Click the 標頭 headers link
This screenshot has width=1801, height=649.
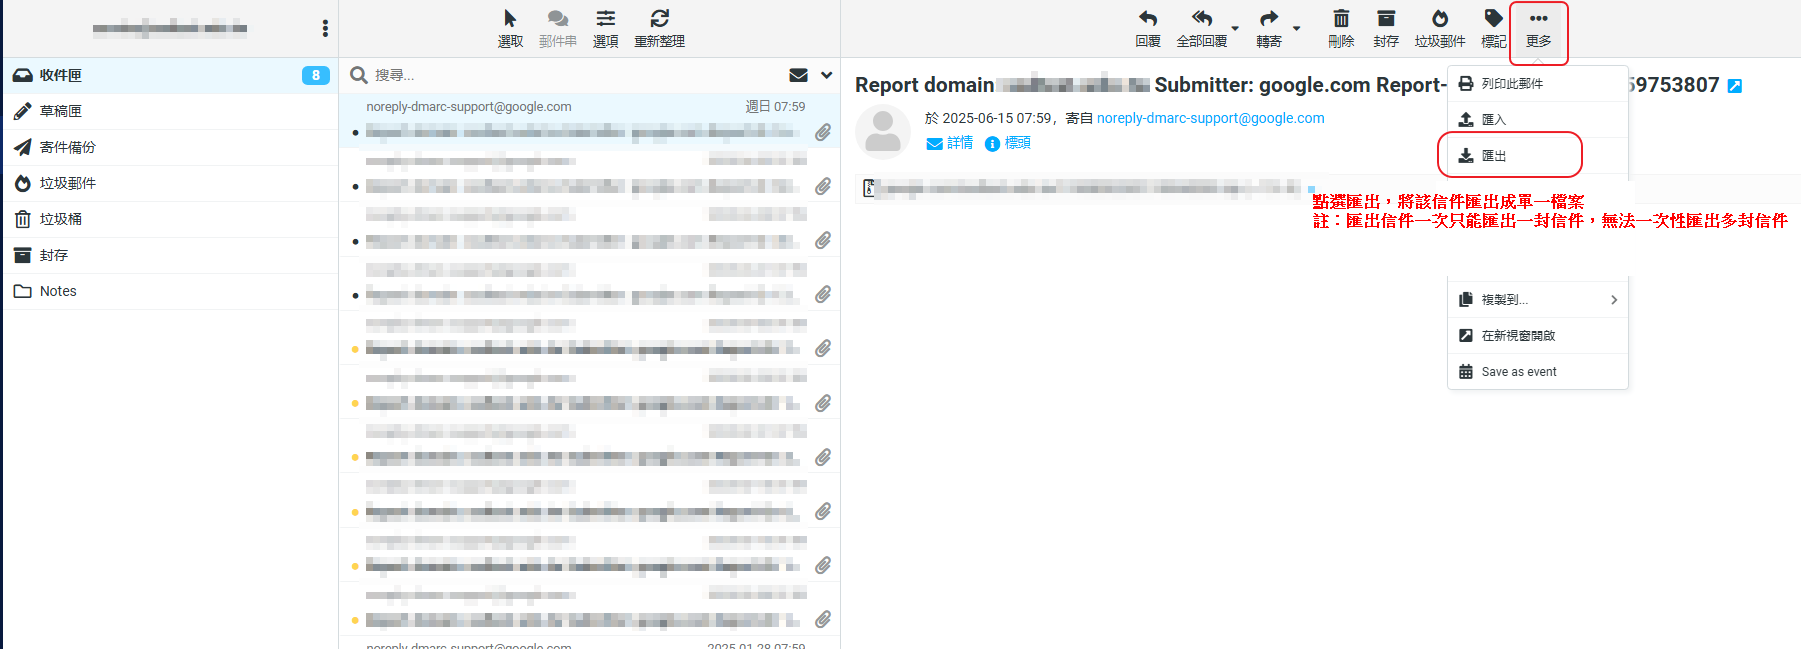click(1008, 143)
